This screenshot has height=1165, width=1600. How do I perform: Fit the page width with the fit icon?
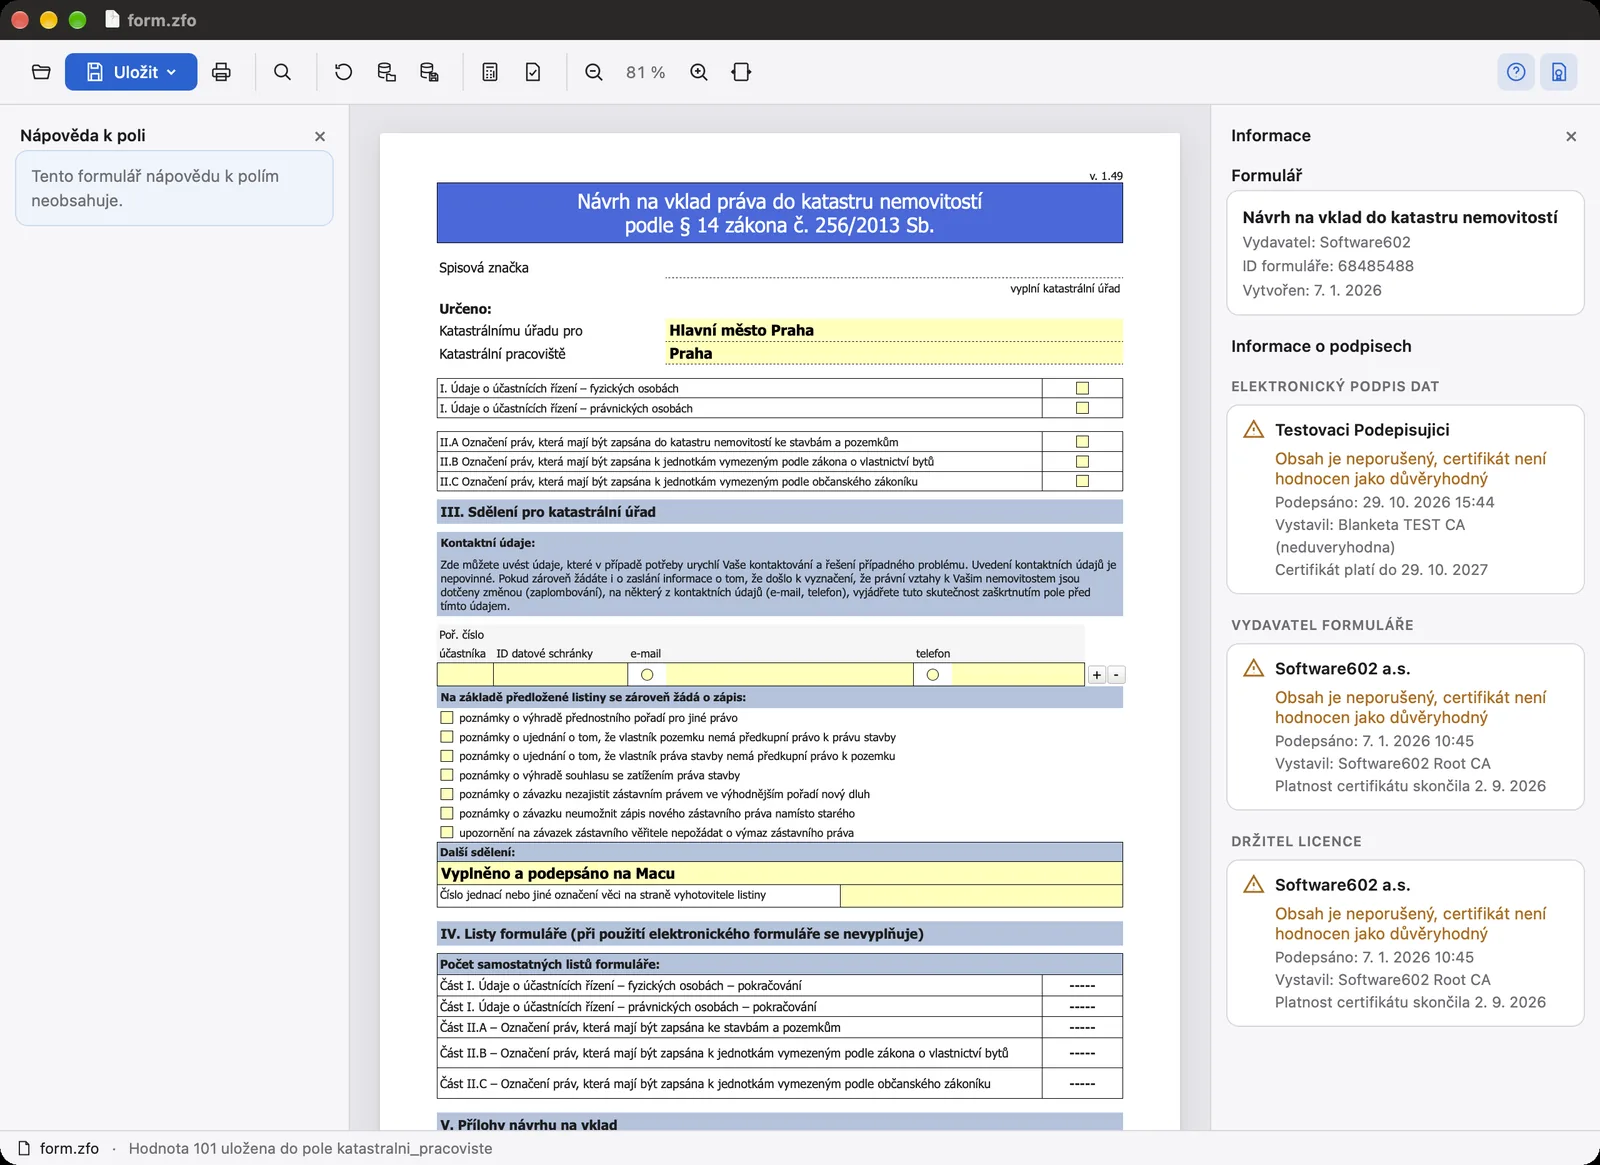coord(741,72)
